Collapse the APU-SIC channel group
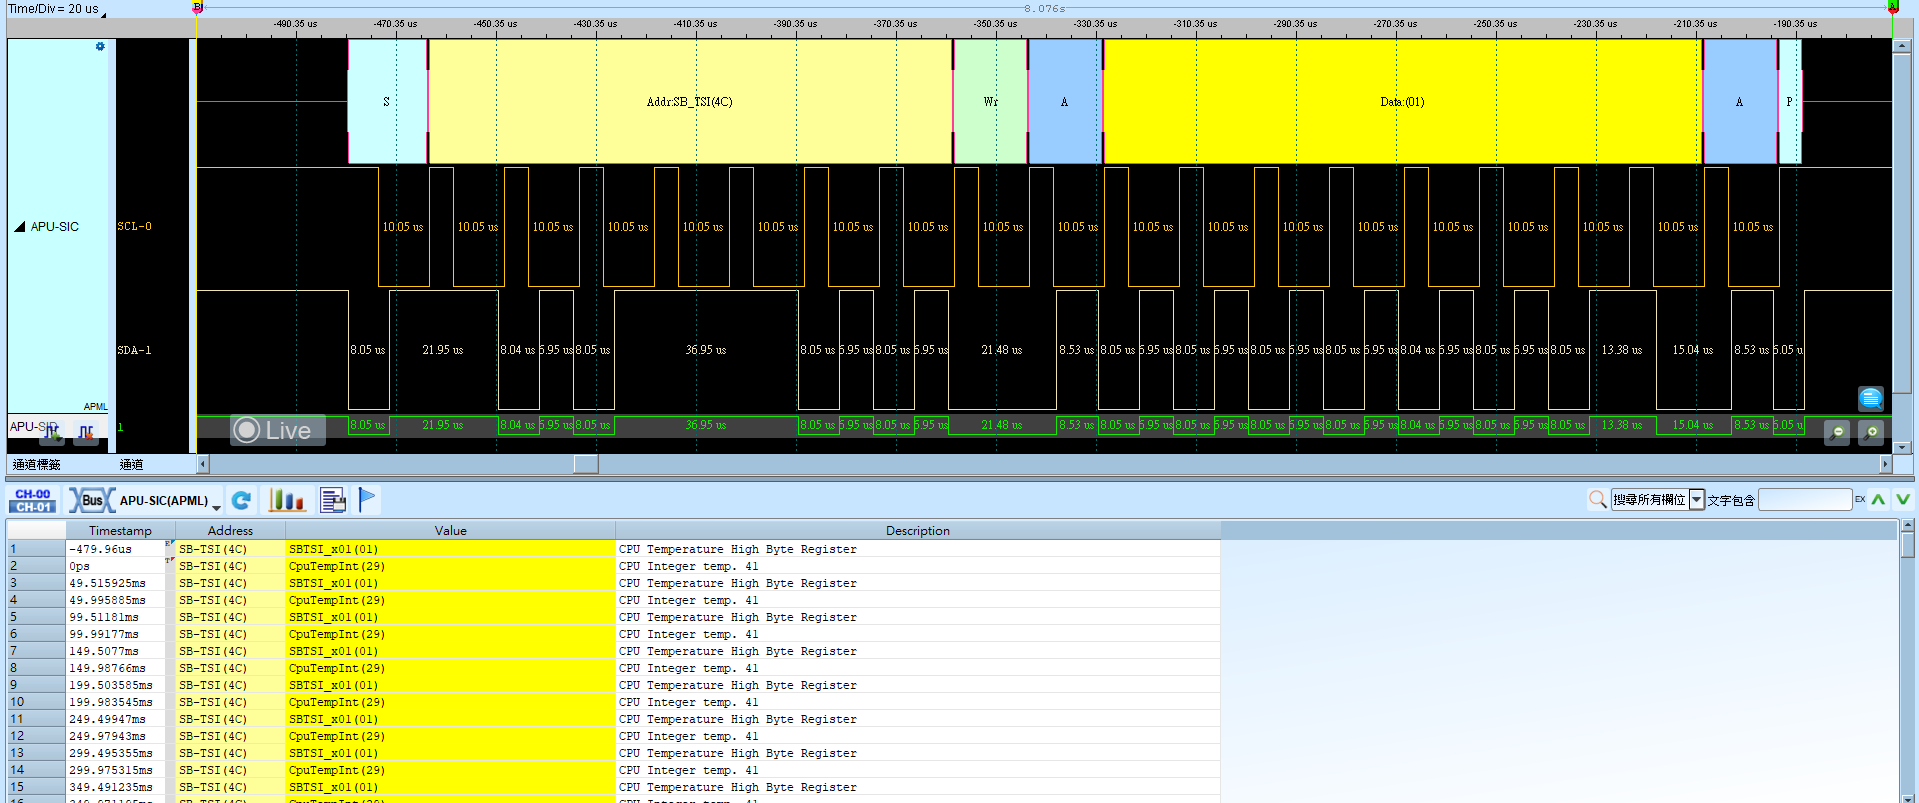This screenshot has width=1919, height=803. pyautogui.click(x=19, y=227)
